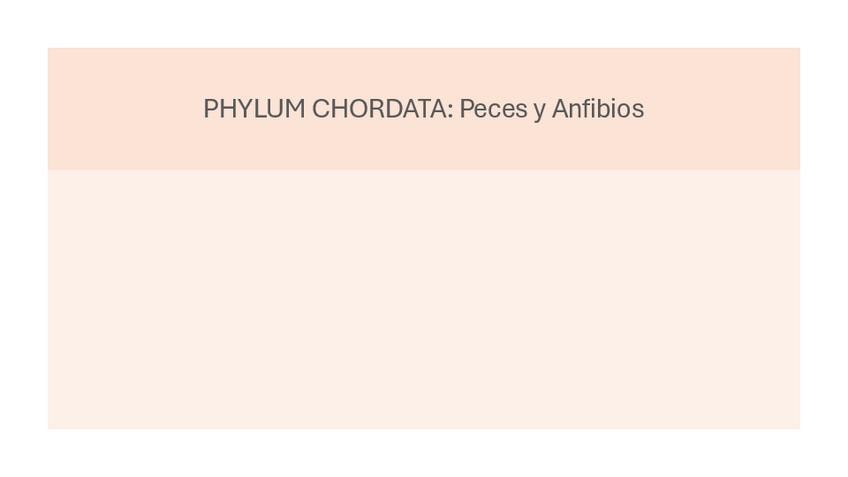Click the white margin below the content area
The width and height of the screenshot is (848, 477).
(423, 454)
